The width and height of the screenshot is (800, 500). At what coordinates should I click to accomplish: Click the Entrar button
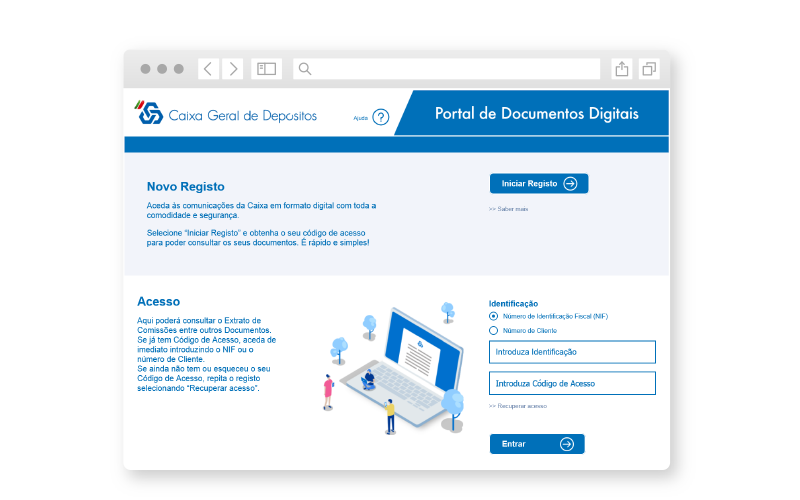(537, 444)
